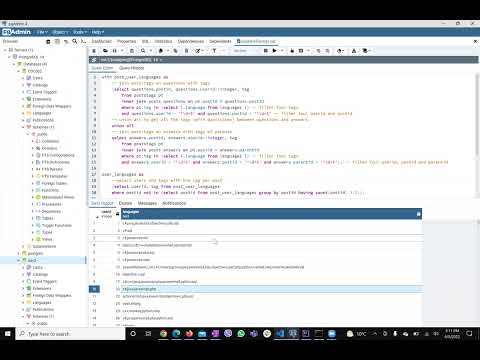This screenshot has height=360, width=480.
Task: Click the Filter funnel icon
Action: point(214,51)
